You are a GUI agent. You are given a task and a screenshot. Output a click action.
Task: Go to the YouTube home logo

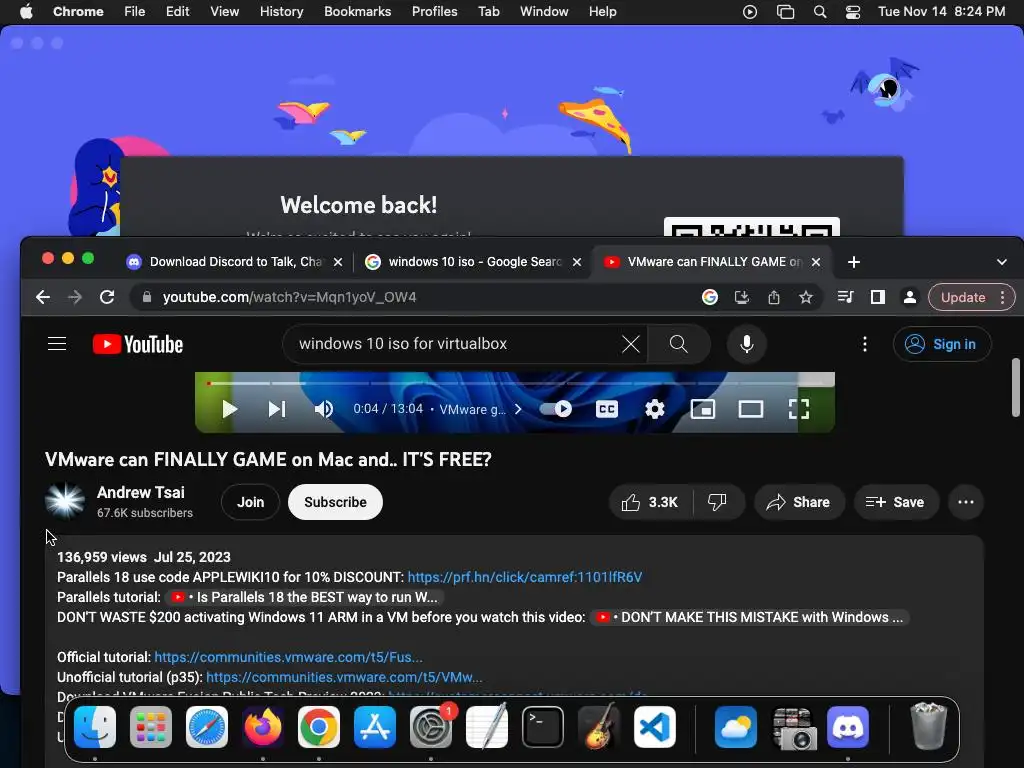pos(137,344)
